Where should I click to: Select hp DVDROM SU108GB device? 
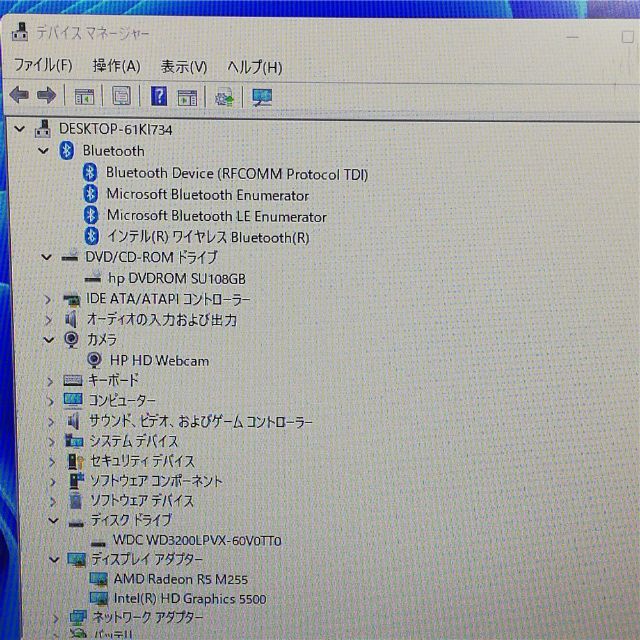tap(177, 279)
